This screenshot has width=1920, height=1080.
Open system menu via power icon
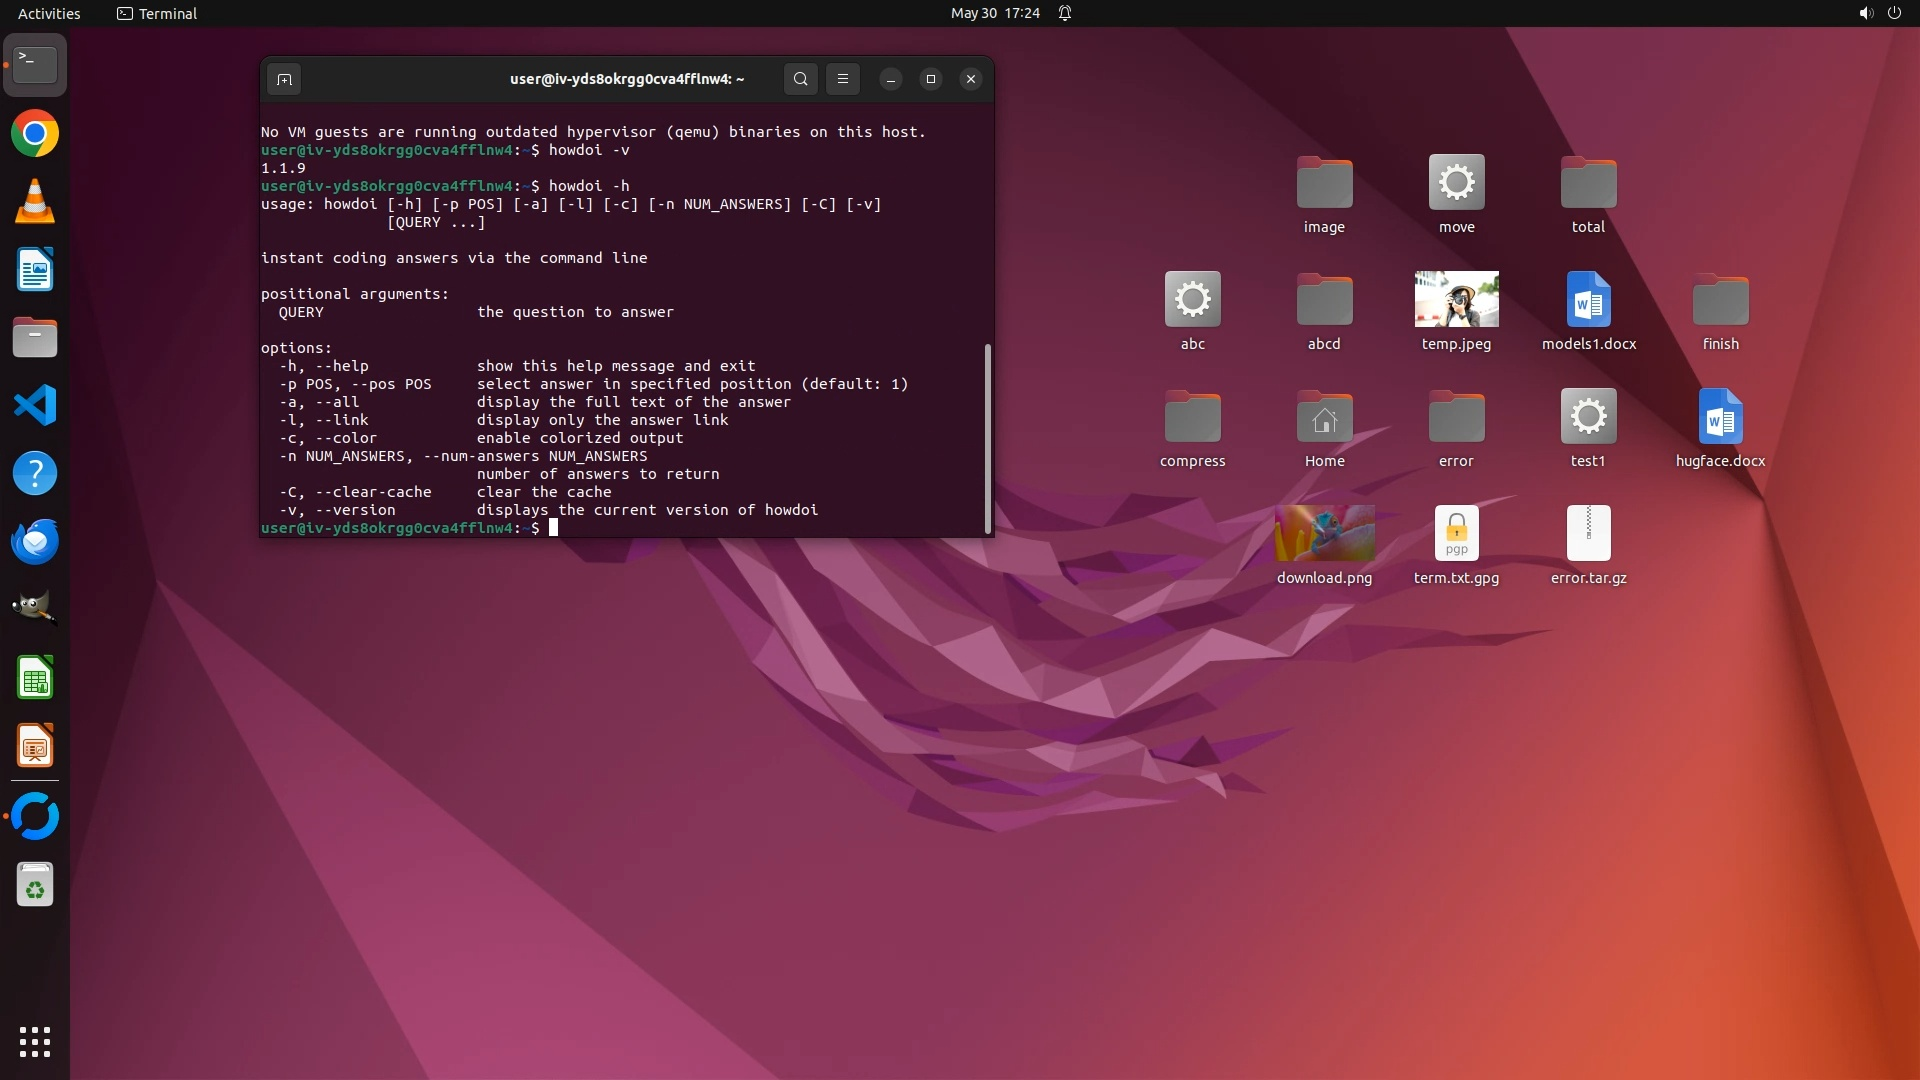1894,13
